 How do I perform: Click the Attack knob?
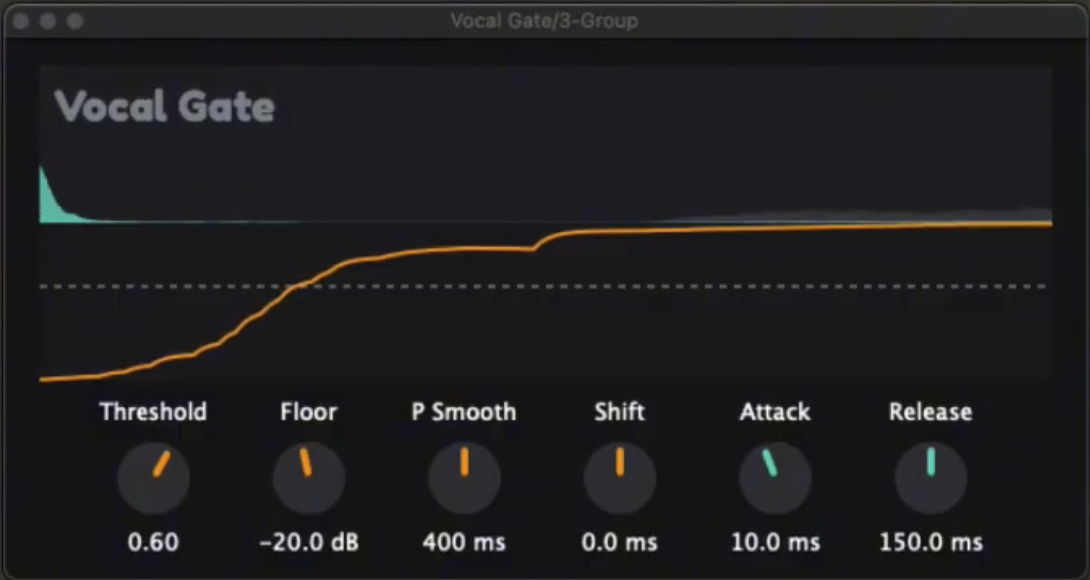[775, 478]
